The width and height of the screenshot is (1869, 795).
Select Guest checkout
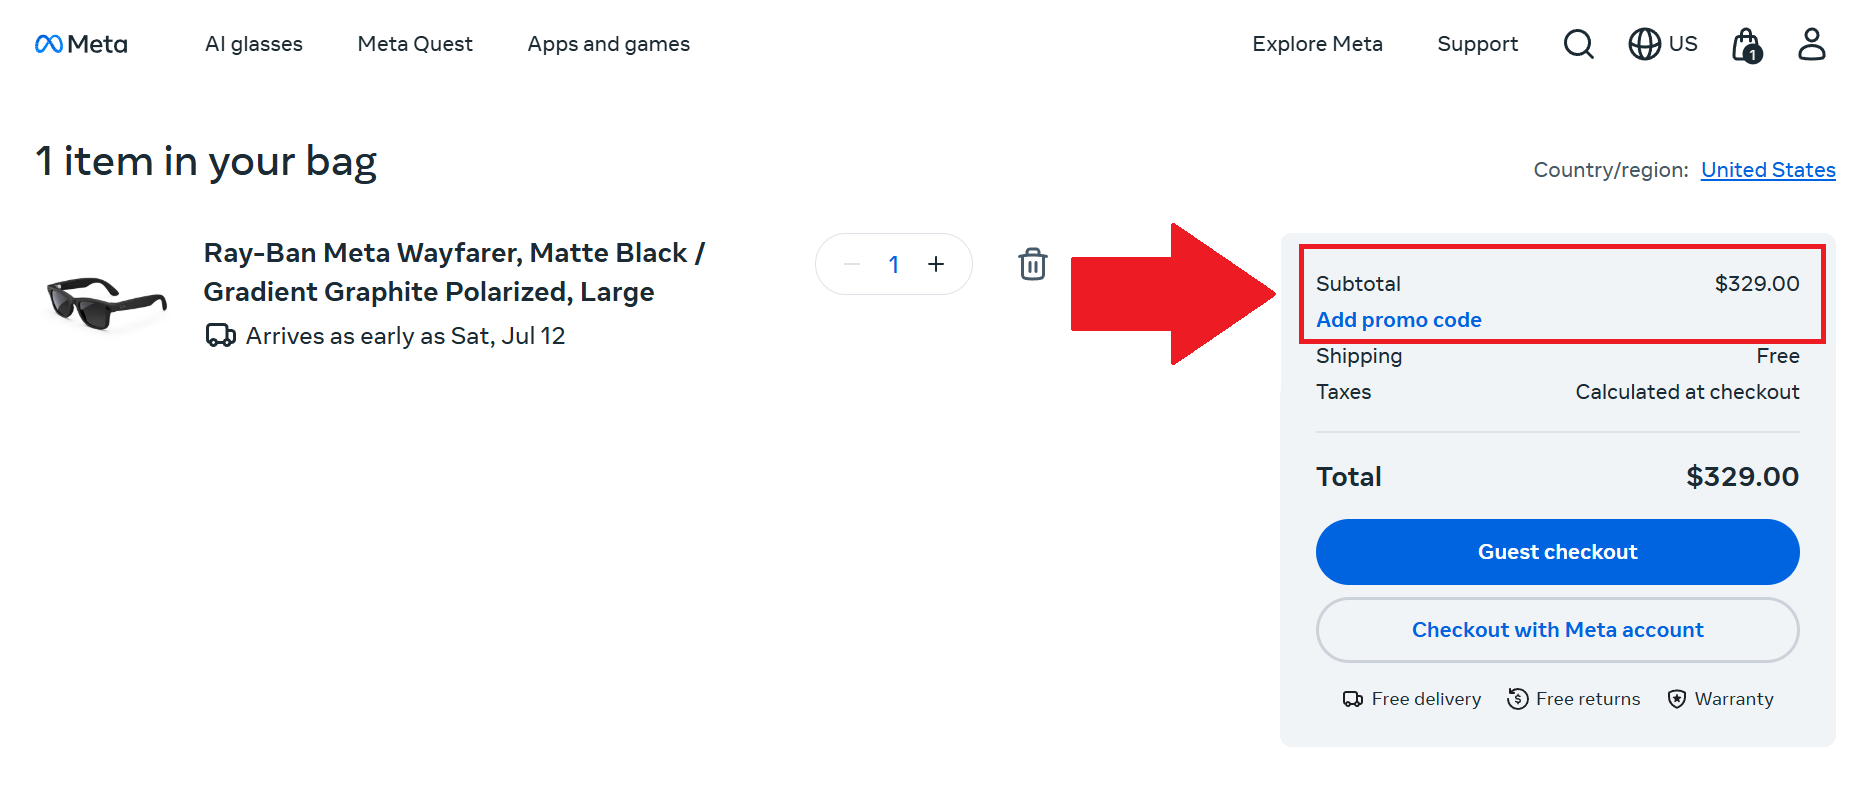tap(1556, 551)
